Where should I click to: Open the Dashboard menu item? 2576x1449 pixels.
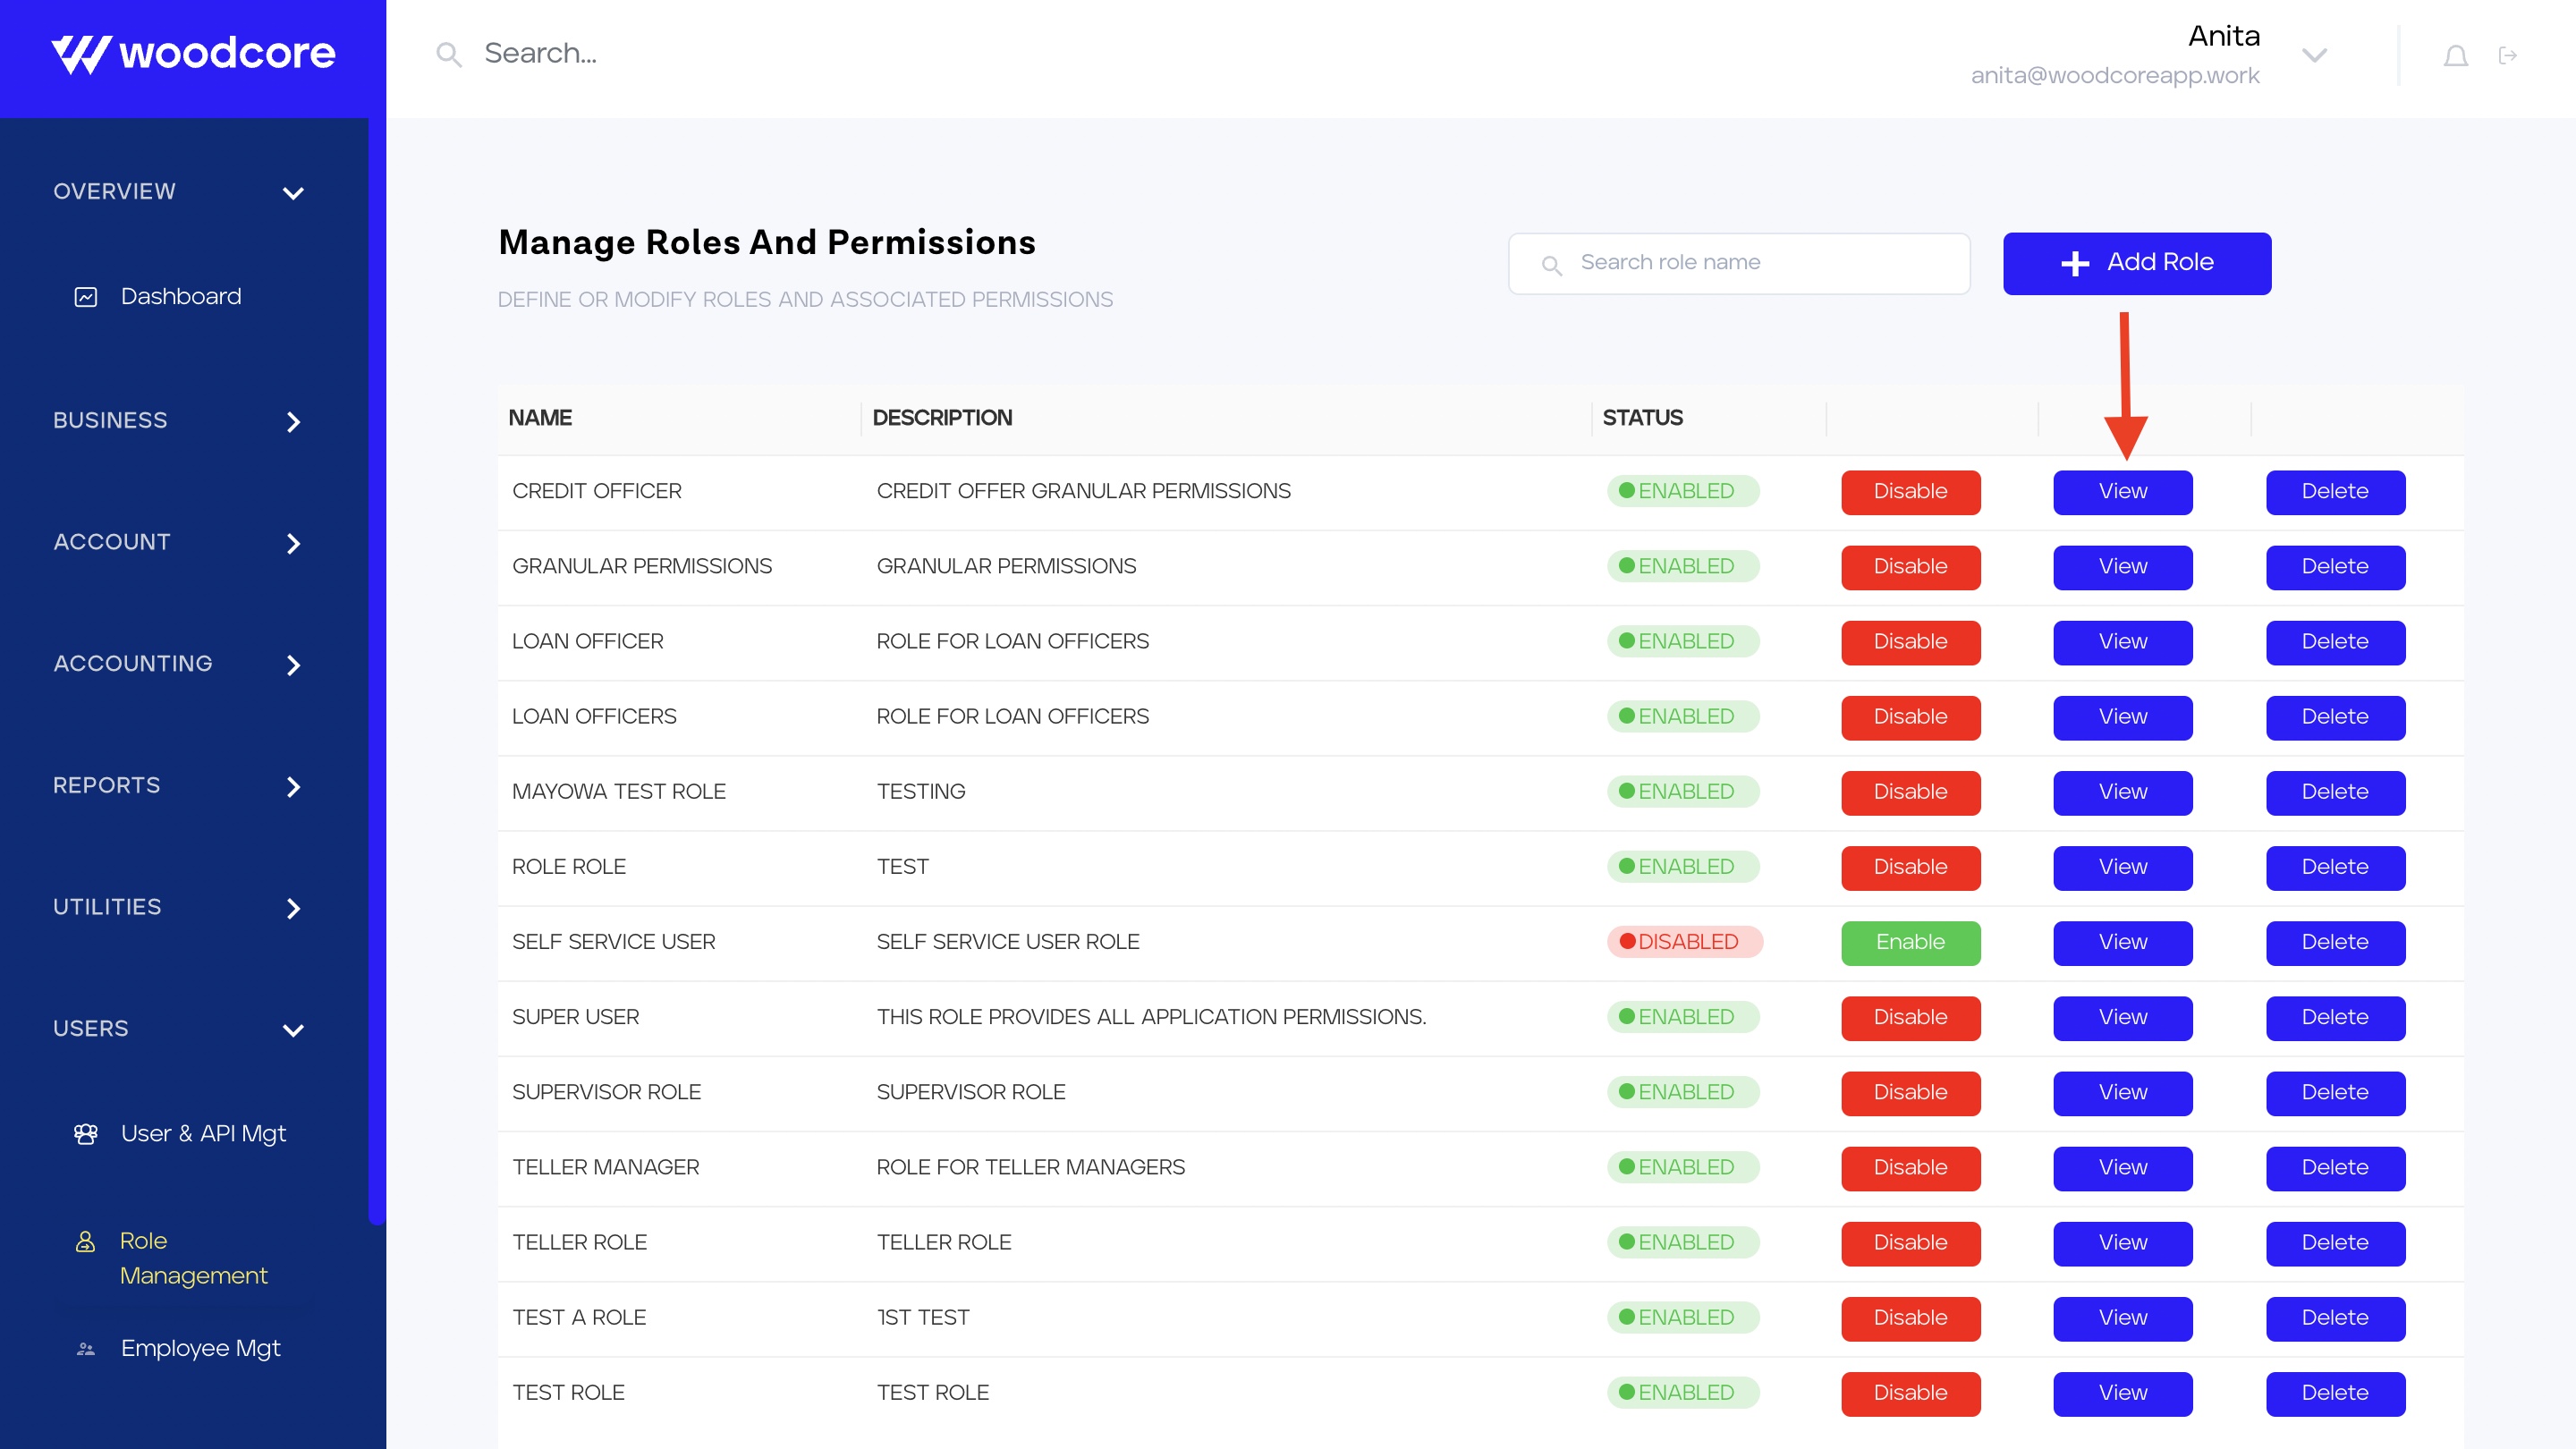click(180, 297)
